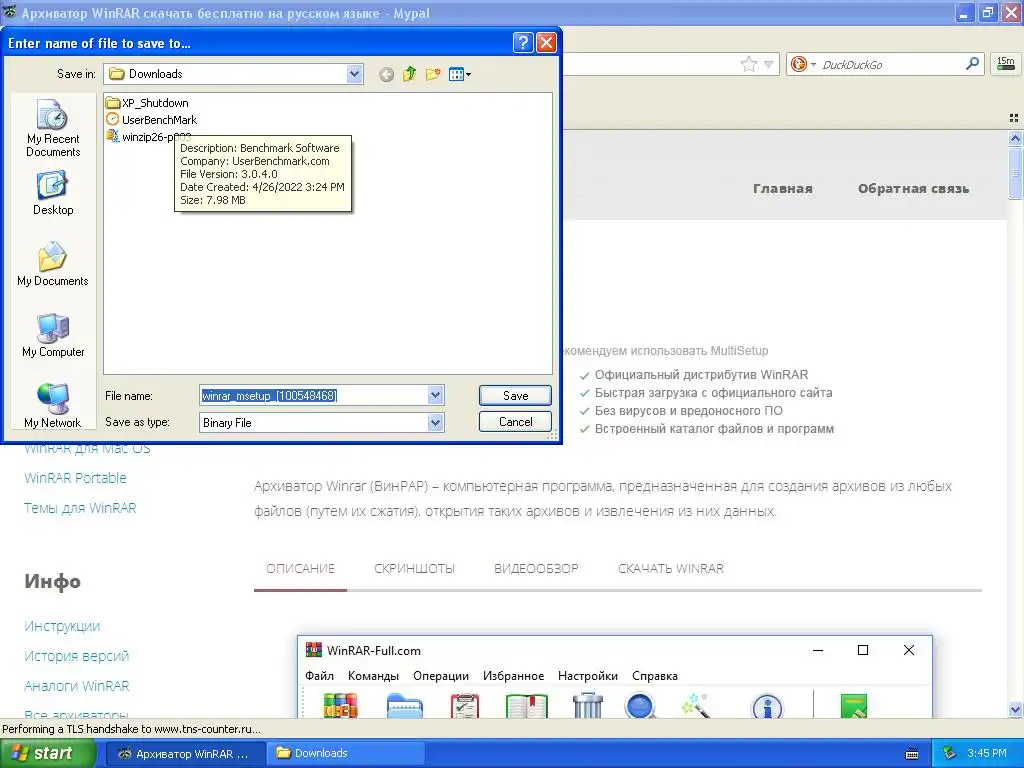Switch to the СКАЧАТЬ WINRAR tab
Image resolution: width=1024 pixels, height=768 pixels.
click(x=671, y=569)
